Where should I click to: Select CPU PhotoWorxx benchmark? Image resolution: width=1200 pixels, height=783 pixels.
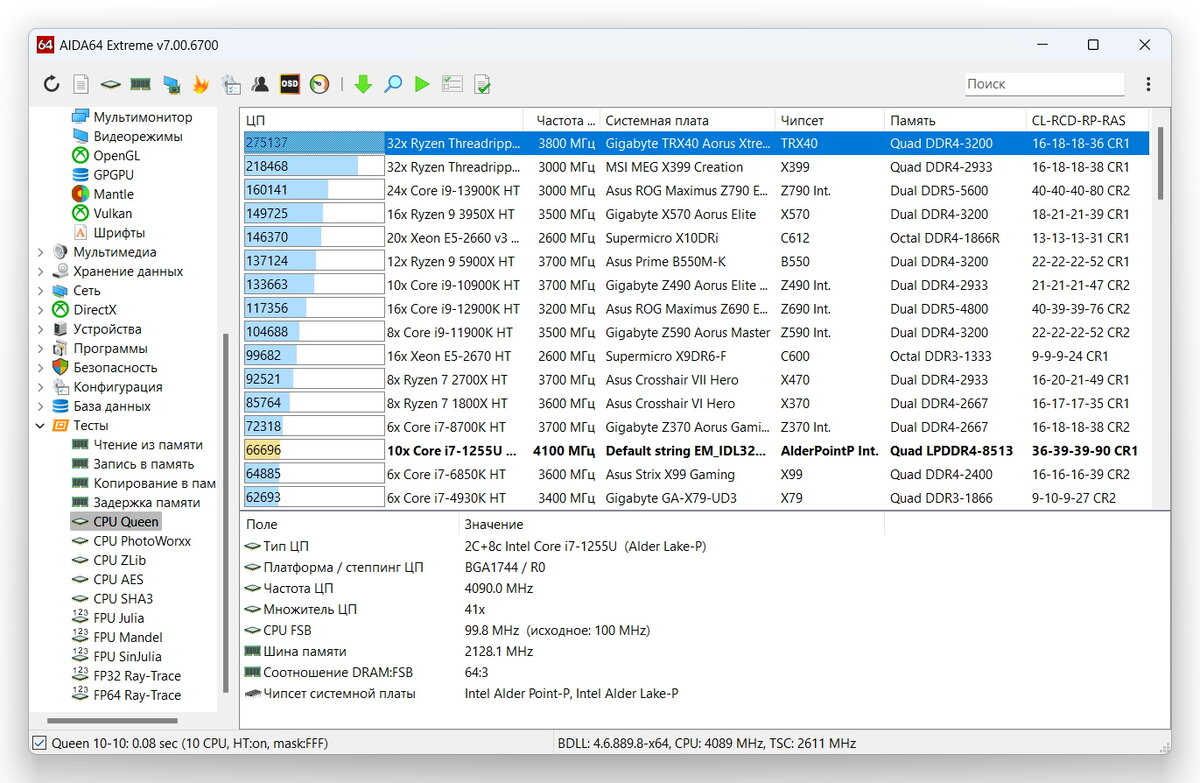(x=142, y=541)
